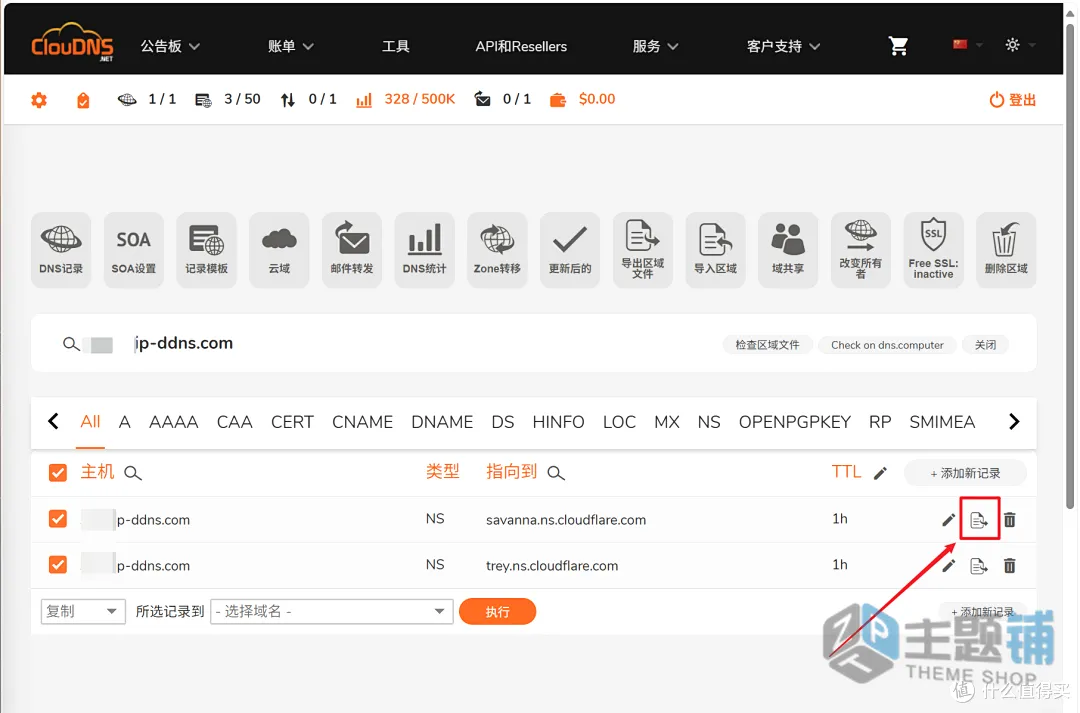This screenshot has height=713, width=1080.
Task: Click the 执行 button
Action: tap(497, 612)
